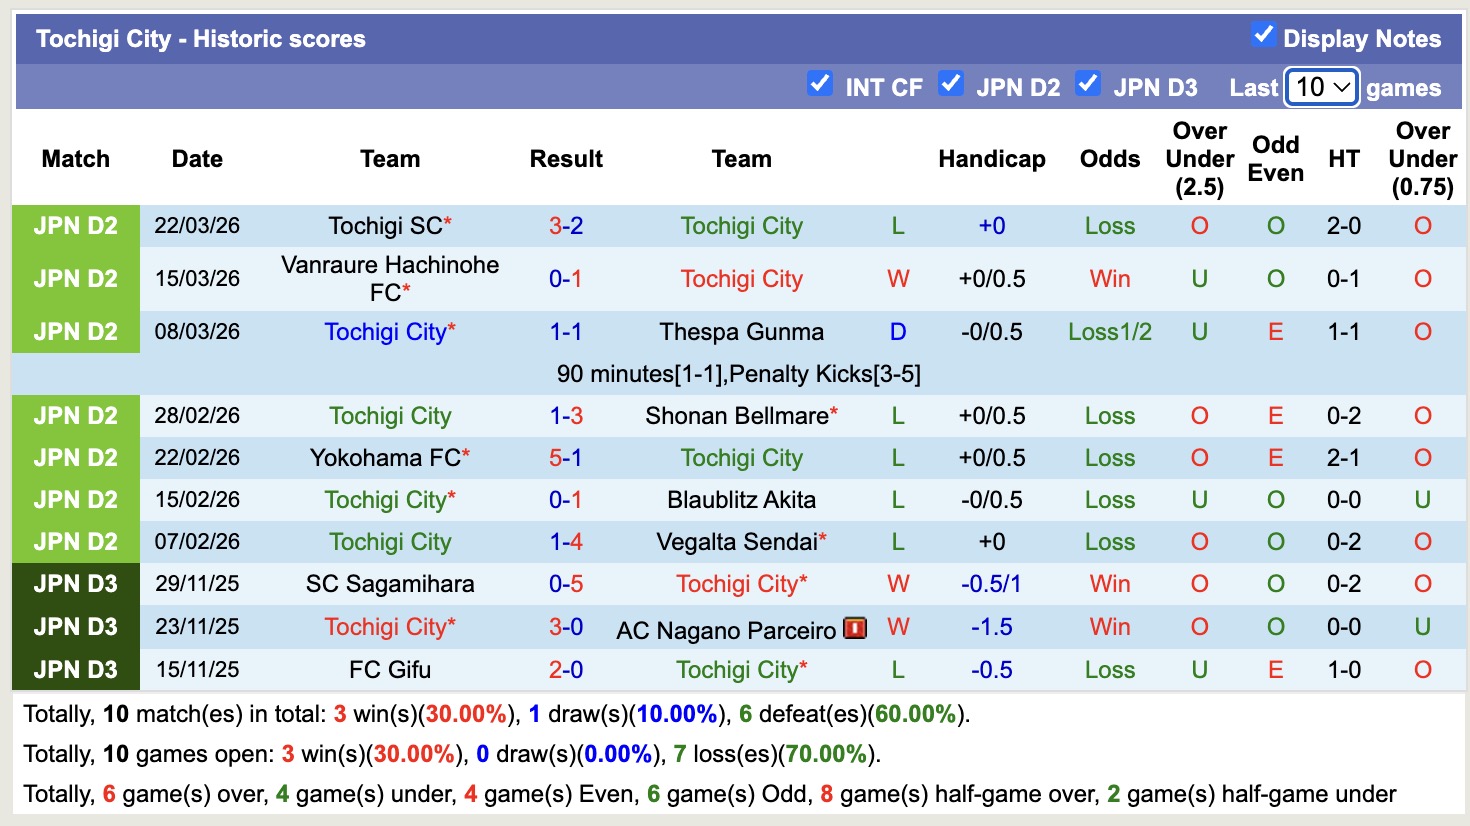Image resolution: width=1470 pixels, height=826 pixels.
Task: Click the JPN D2 badge on the Thespa Gunma row
Action: [75, 331]
